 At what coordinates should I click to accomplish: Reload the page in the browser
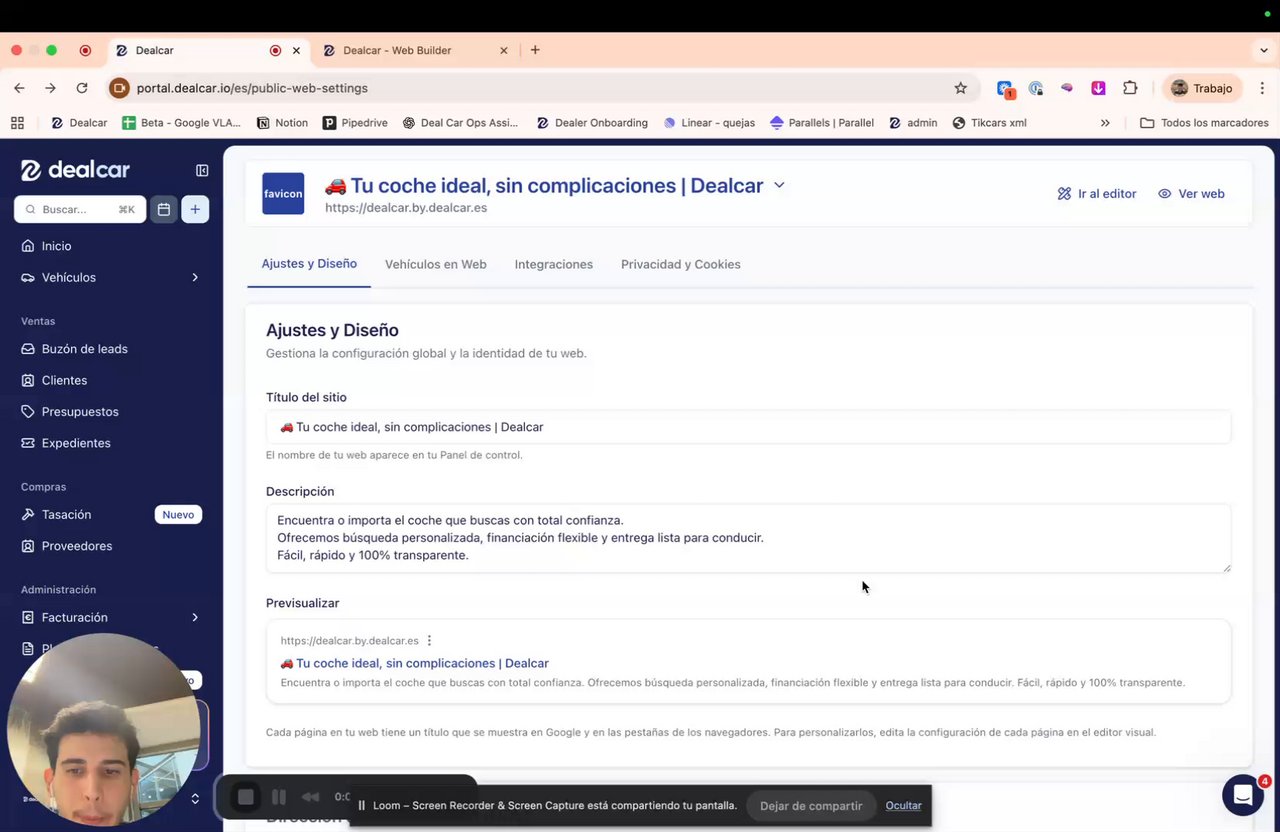click(x=82, y=88)
